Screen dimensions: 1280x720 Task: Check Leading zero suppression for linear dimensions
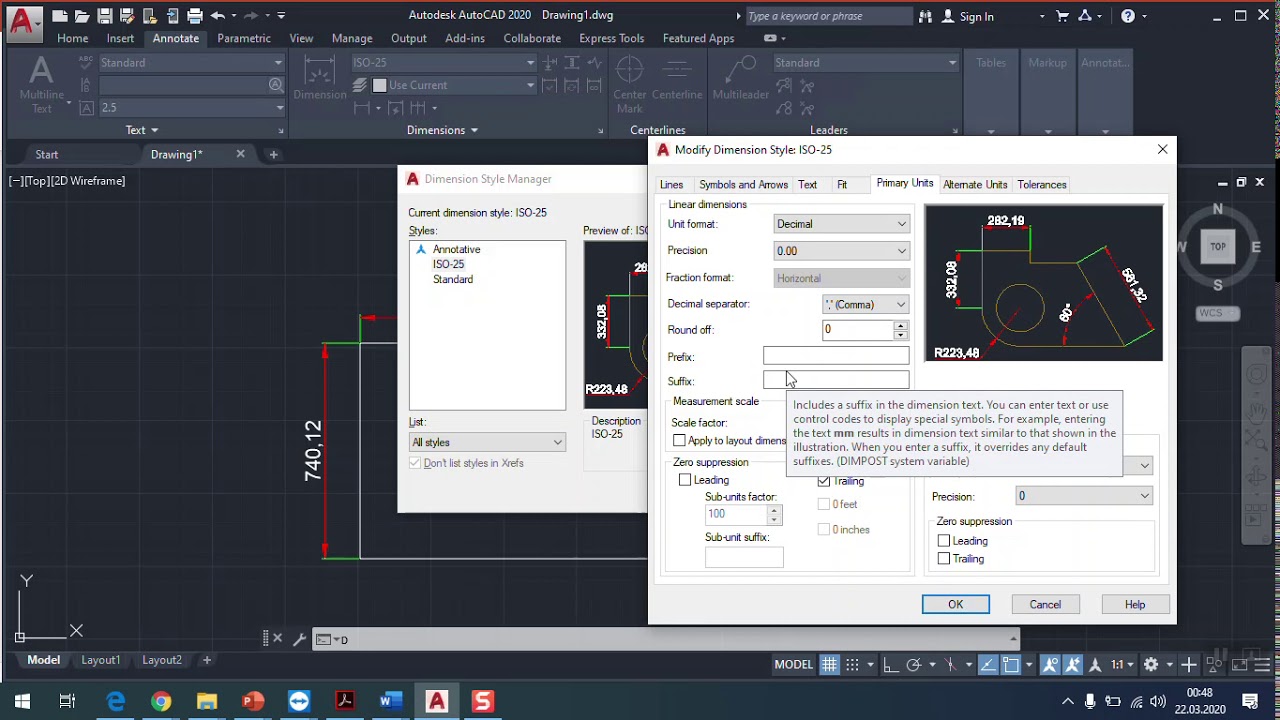(685, 480)
